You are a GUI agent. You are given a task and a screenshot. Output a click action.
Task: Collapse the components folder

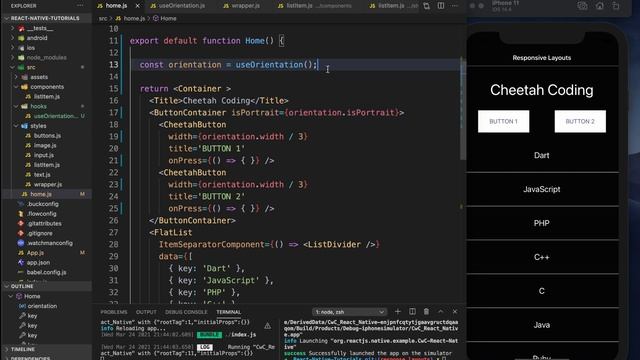pos(46,87)
